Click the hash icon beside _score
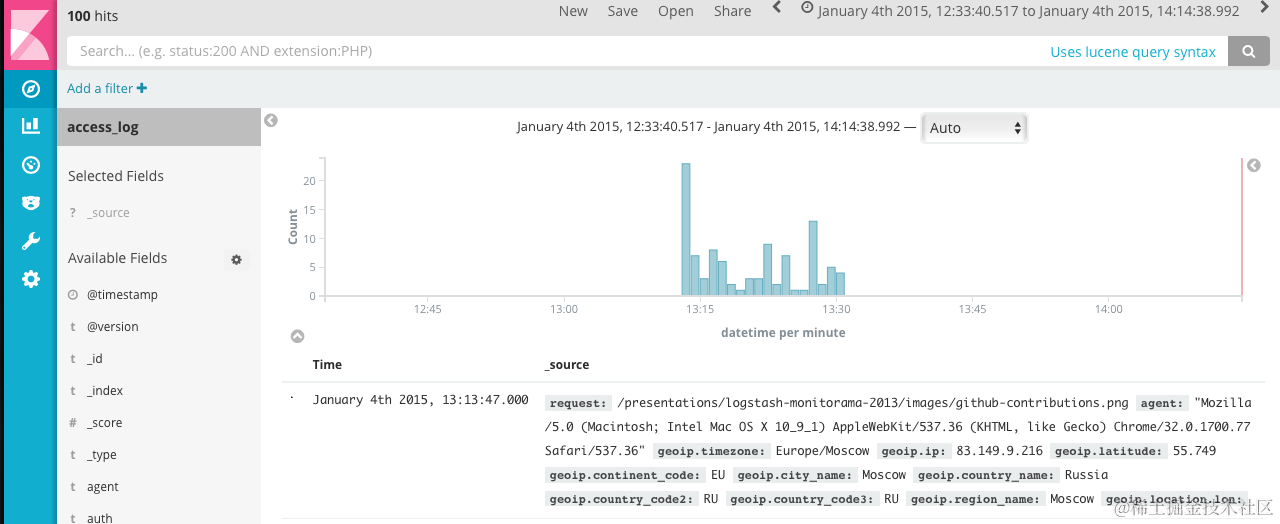This screenshot has height=524, width=1280. [73, 423]
